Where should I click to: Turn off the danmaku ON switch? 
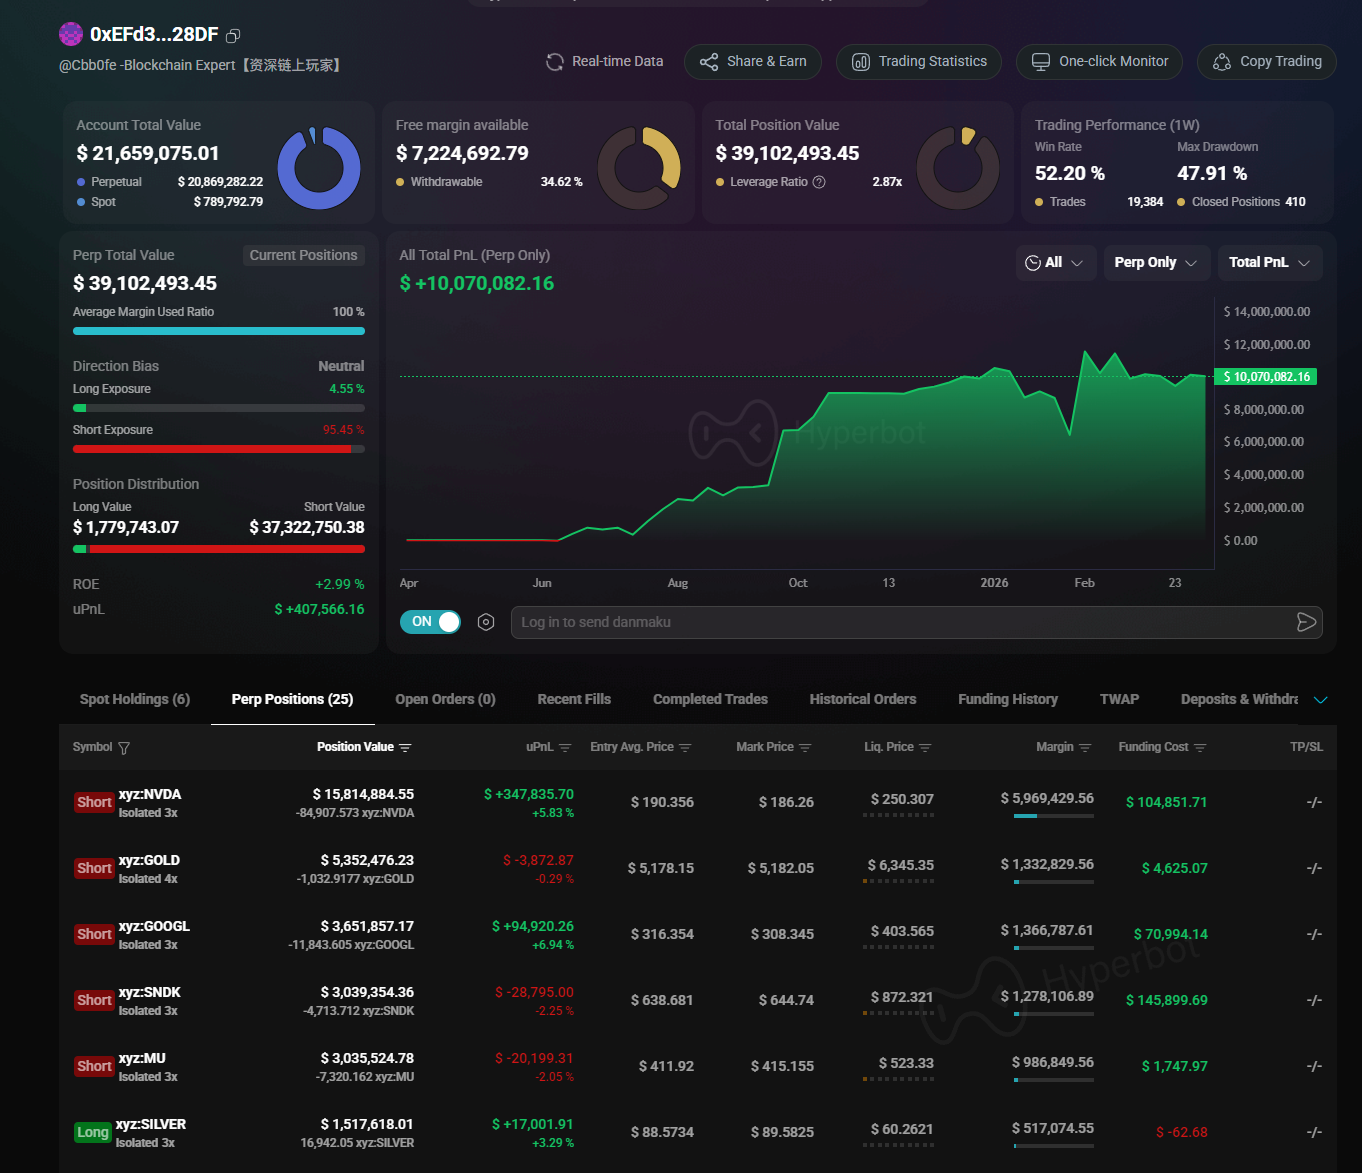[x=430, y=622]
